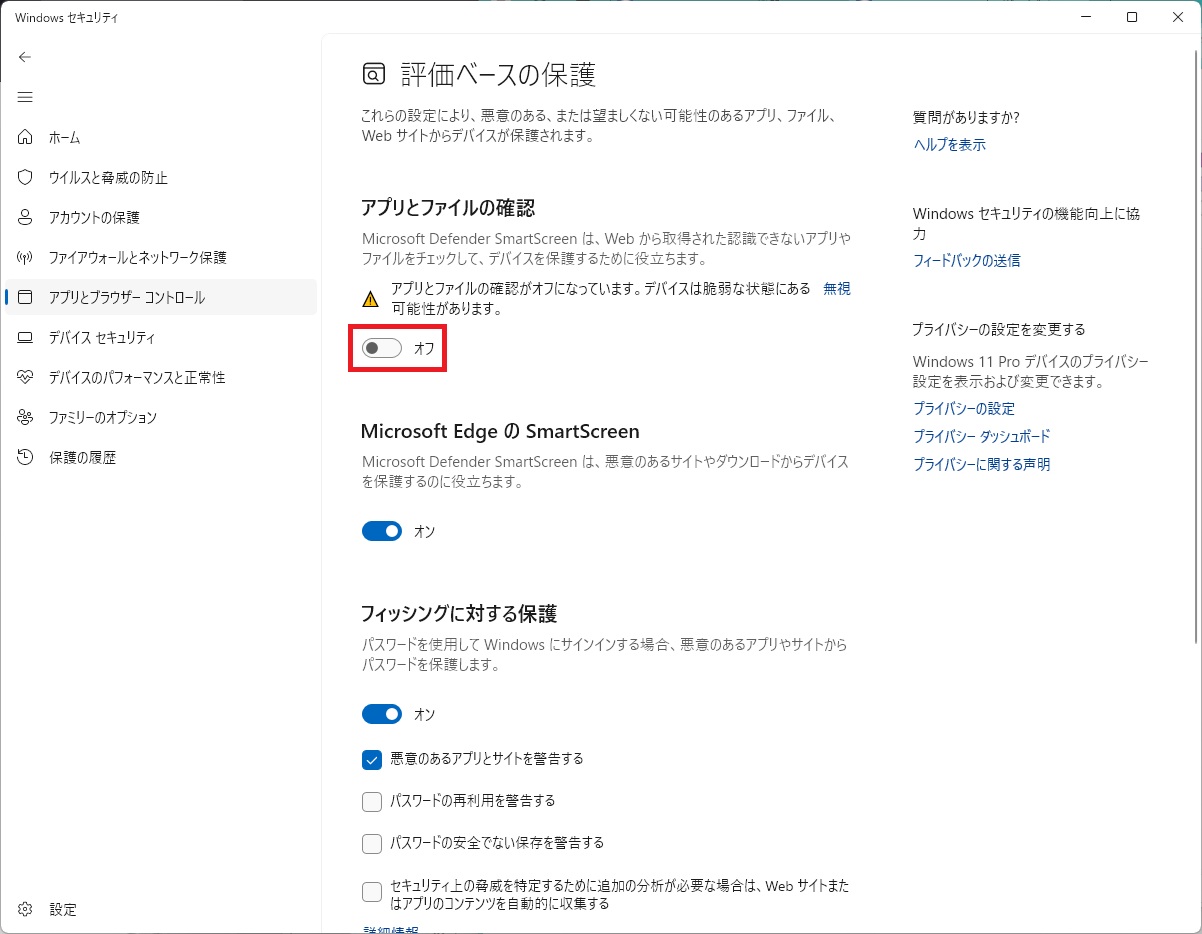Viewport: 1202px width, 934px height.
Task: Click the 無視 dismiss link
Action: point(836,288)
